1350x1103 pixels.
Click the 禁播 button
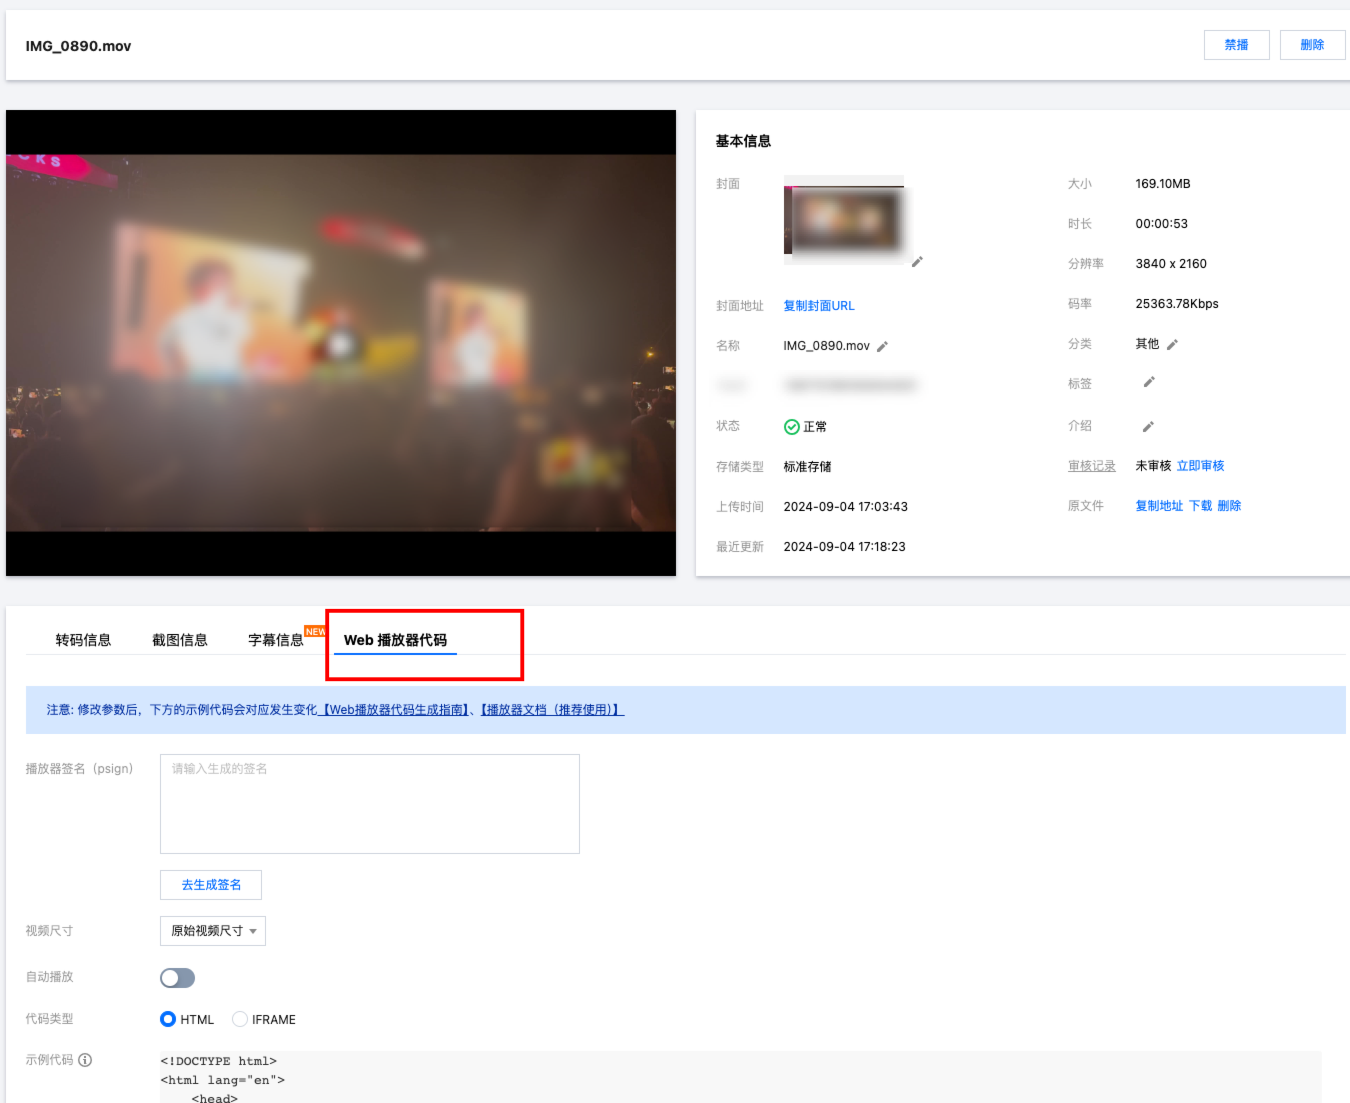coord(1236,45)
